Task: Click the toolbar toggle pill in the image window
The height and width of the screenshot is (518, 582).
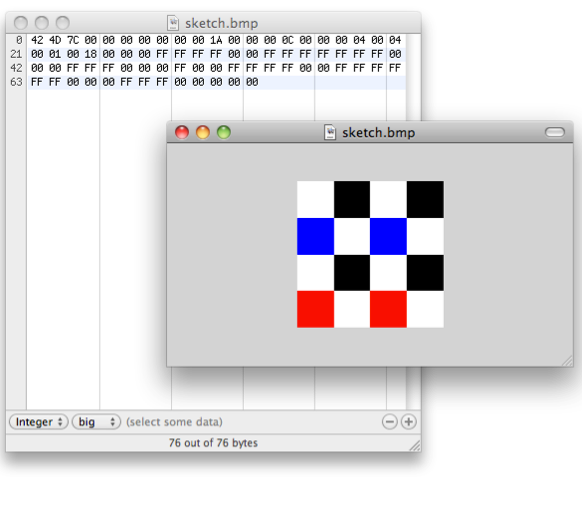Action: click(x=555, y=132)
